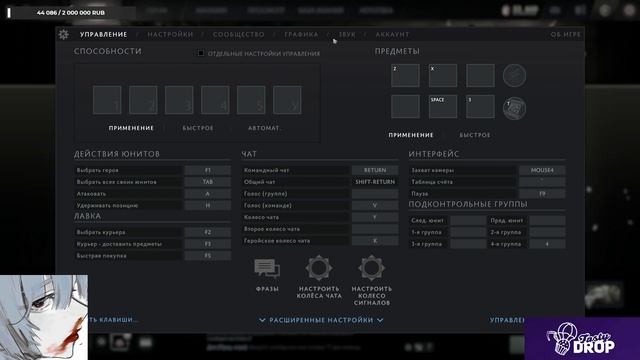The height and width of the screenshot is (360, 640).
Task: Rebind Захват камеры MOUSE4 field
Action: click(542, 170)
